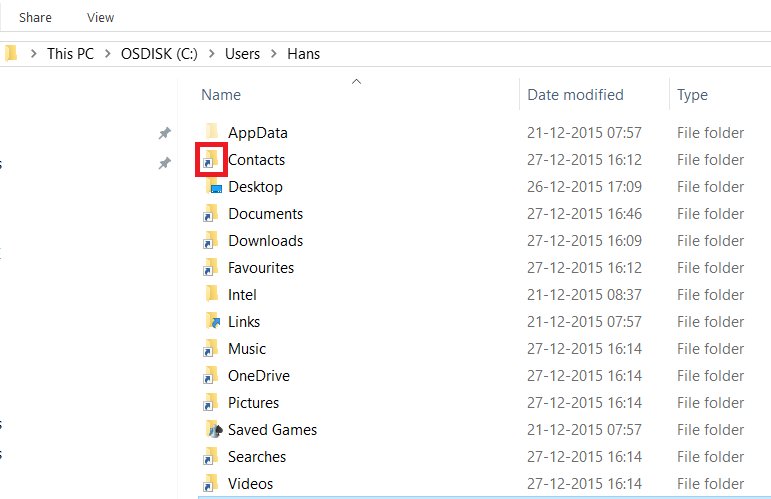
Task: Navigate to This PC in breadcrumb
Action: click(70, 54)
